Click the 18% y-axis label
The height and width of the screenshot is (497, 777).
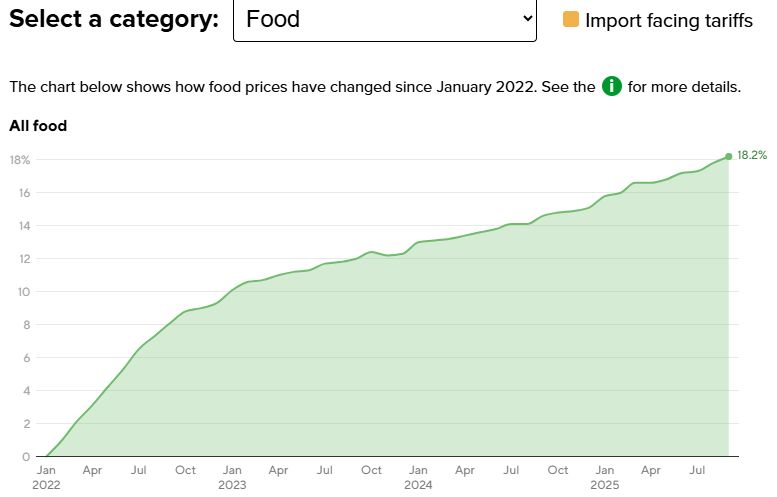[x=20, y=160]
